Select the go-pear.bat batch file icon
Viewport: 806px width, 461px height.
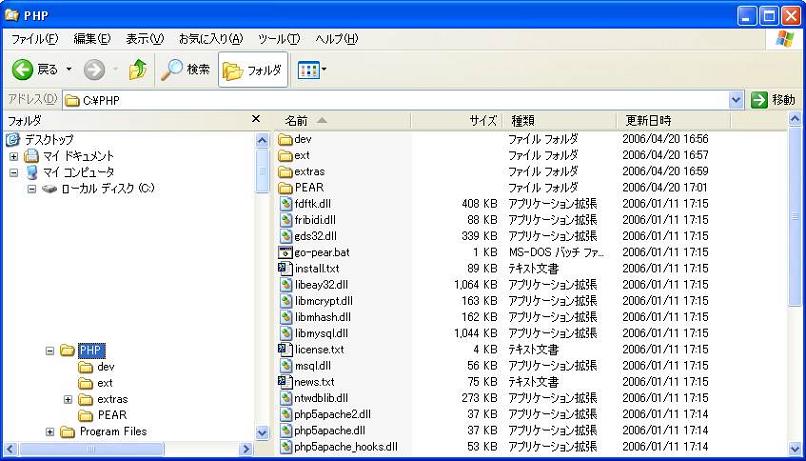click(x=285, y=252)
